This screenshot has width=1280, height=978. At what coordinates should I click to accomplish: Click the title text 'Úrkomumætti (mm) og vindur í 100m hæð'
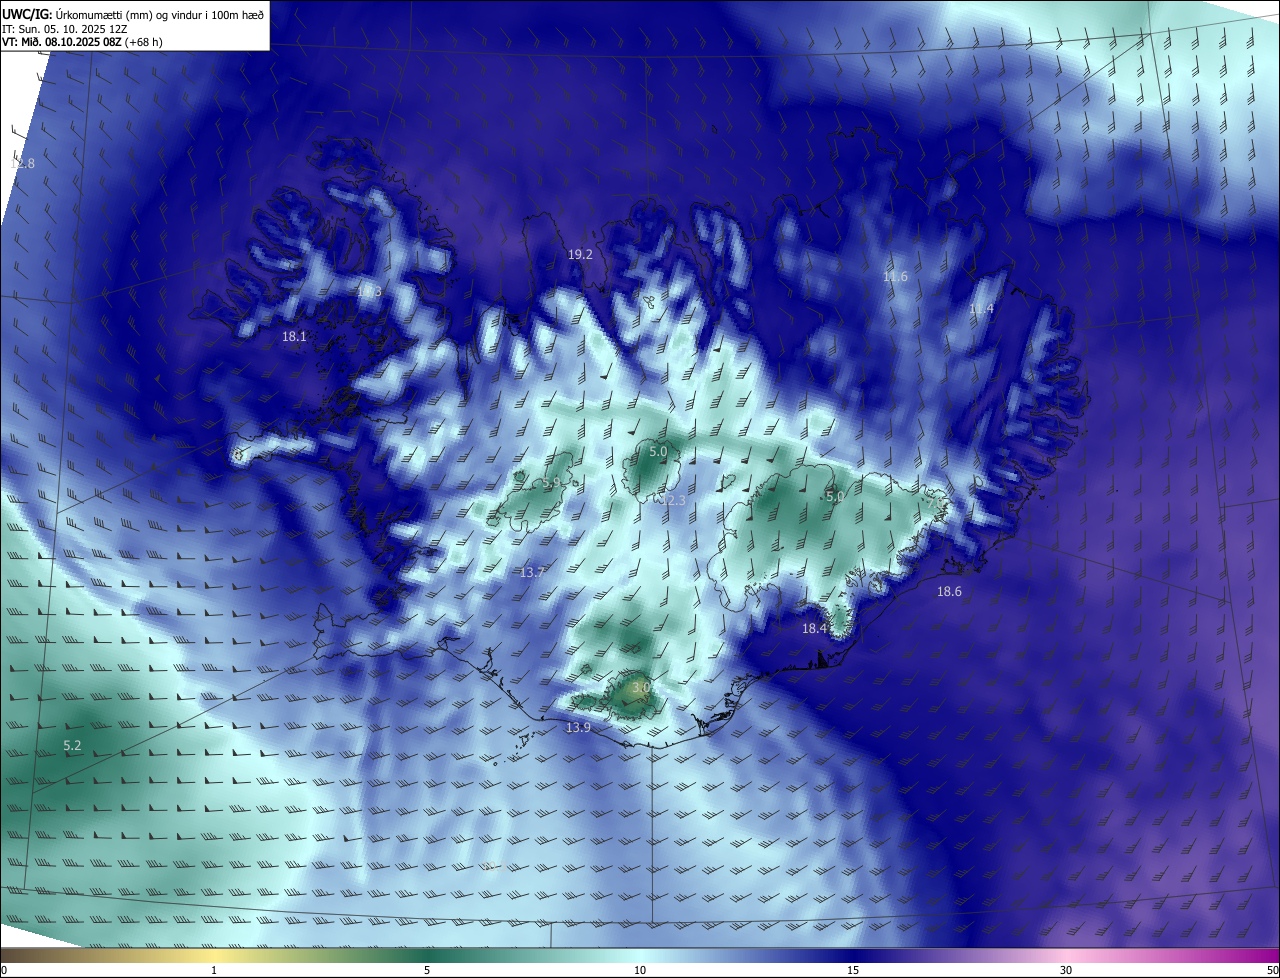tap(160, 13)
